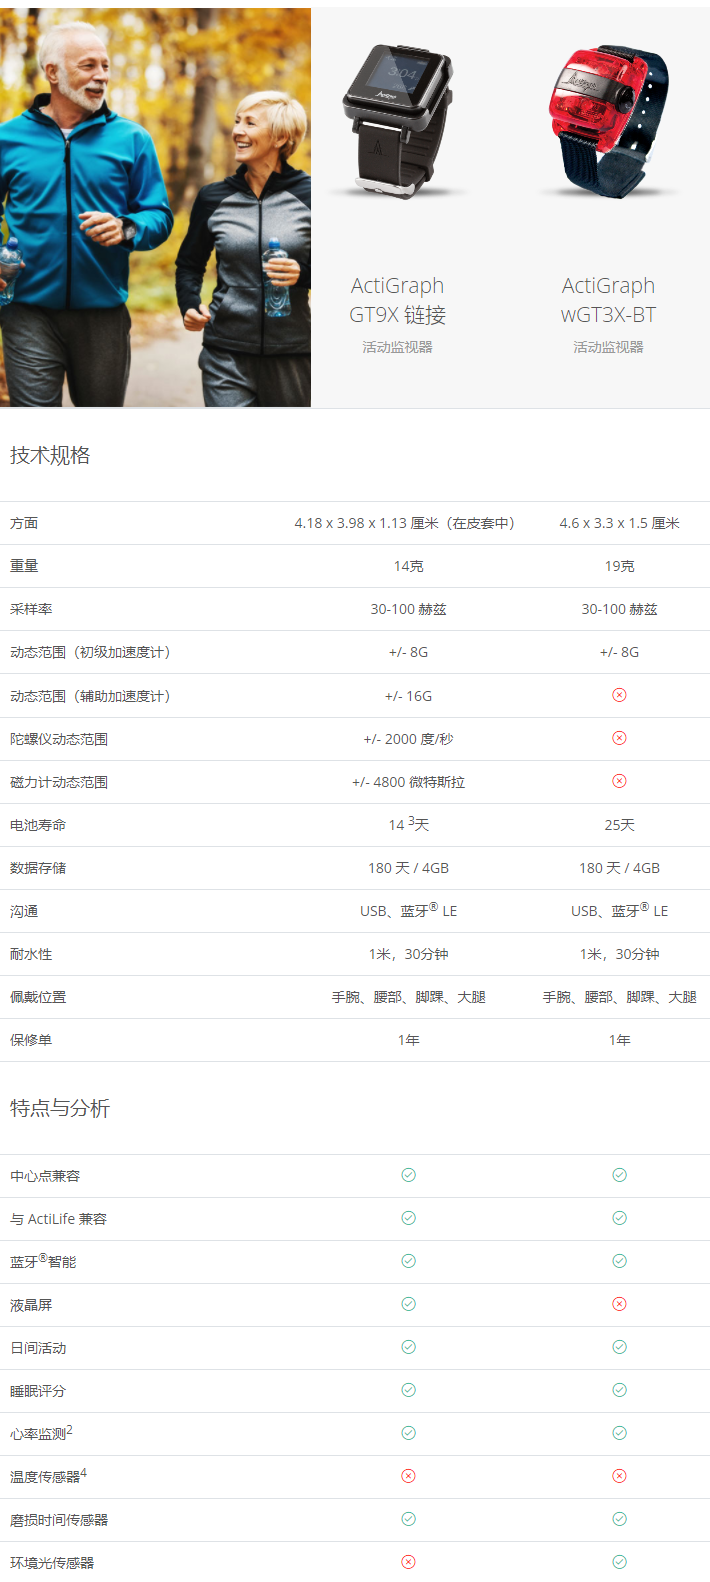Open the black GT9X watch product image
This screenshot has height=1582, width=710.
[397, 120]
